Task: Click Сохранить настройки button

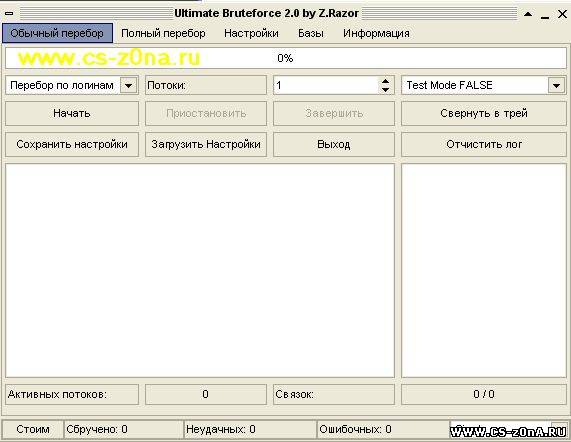Action: tap(72, 144)
